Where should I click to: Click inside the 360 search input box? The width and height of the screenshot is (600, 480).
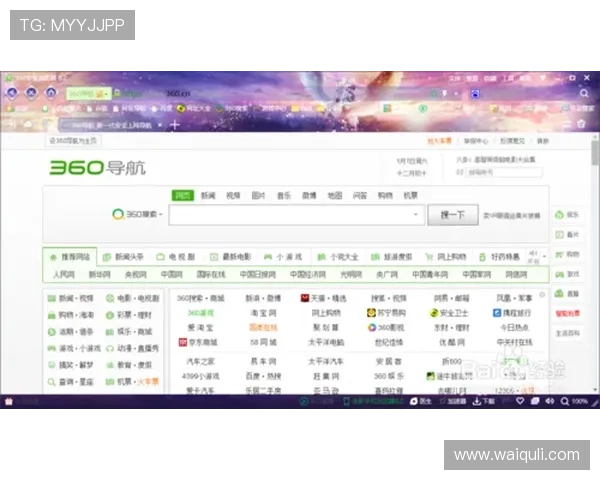tap(295, 214)
